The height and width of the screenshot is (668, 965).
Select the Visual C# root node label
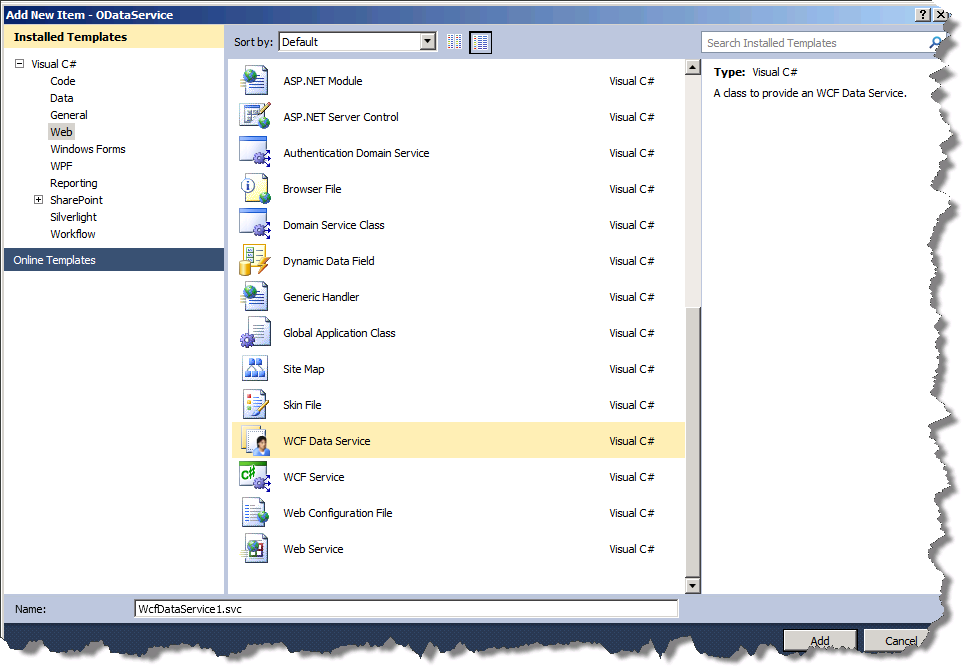54,64
